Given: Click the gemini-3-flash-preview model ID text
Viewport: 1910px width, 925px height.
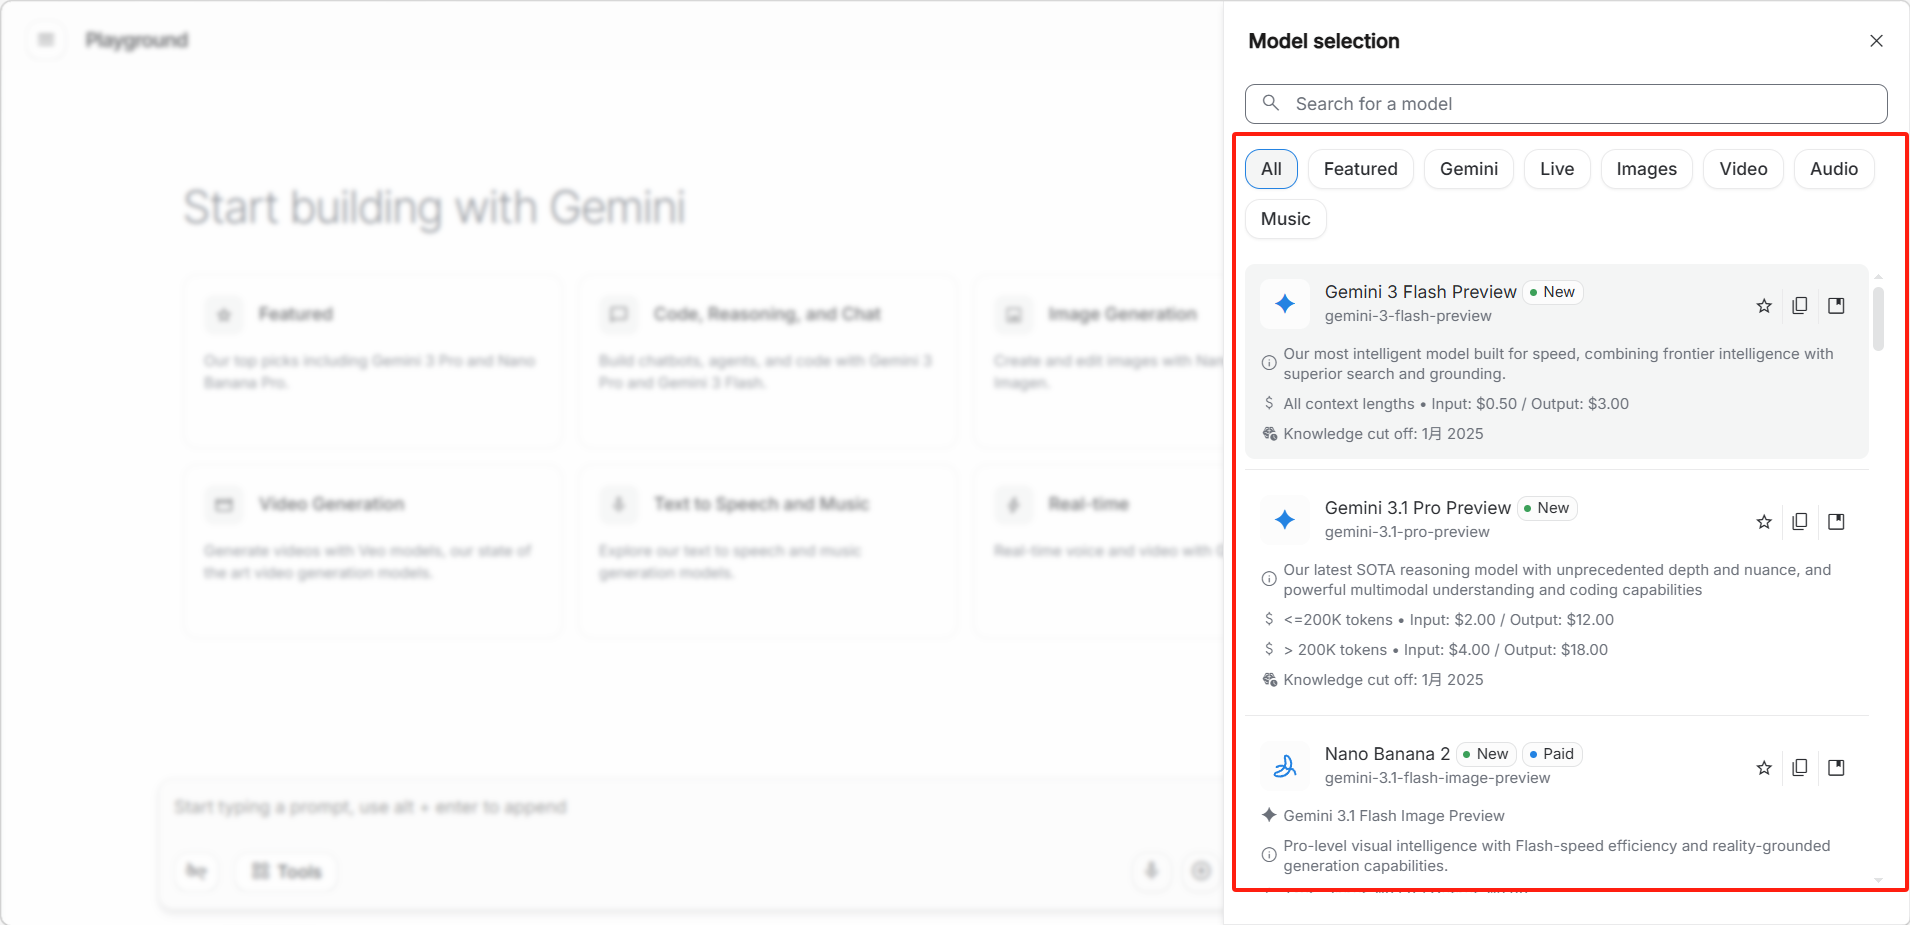Looking at the screenshot, I should 1408,316.
